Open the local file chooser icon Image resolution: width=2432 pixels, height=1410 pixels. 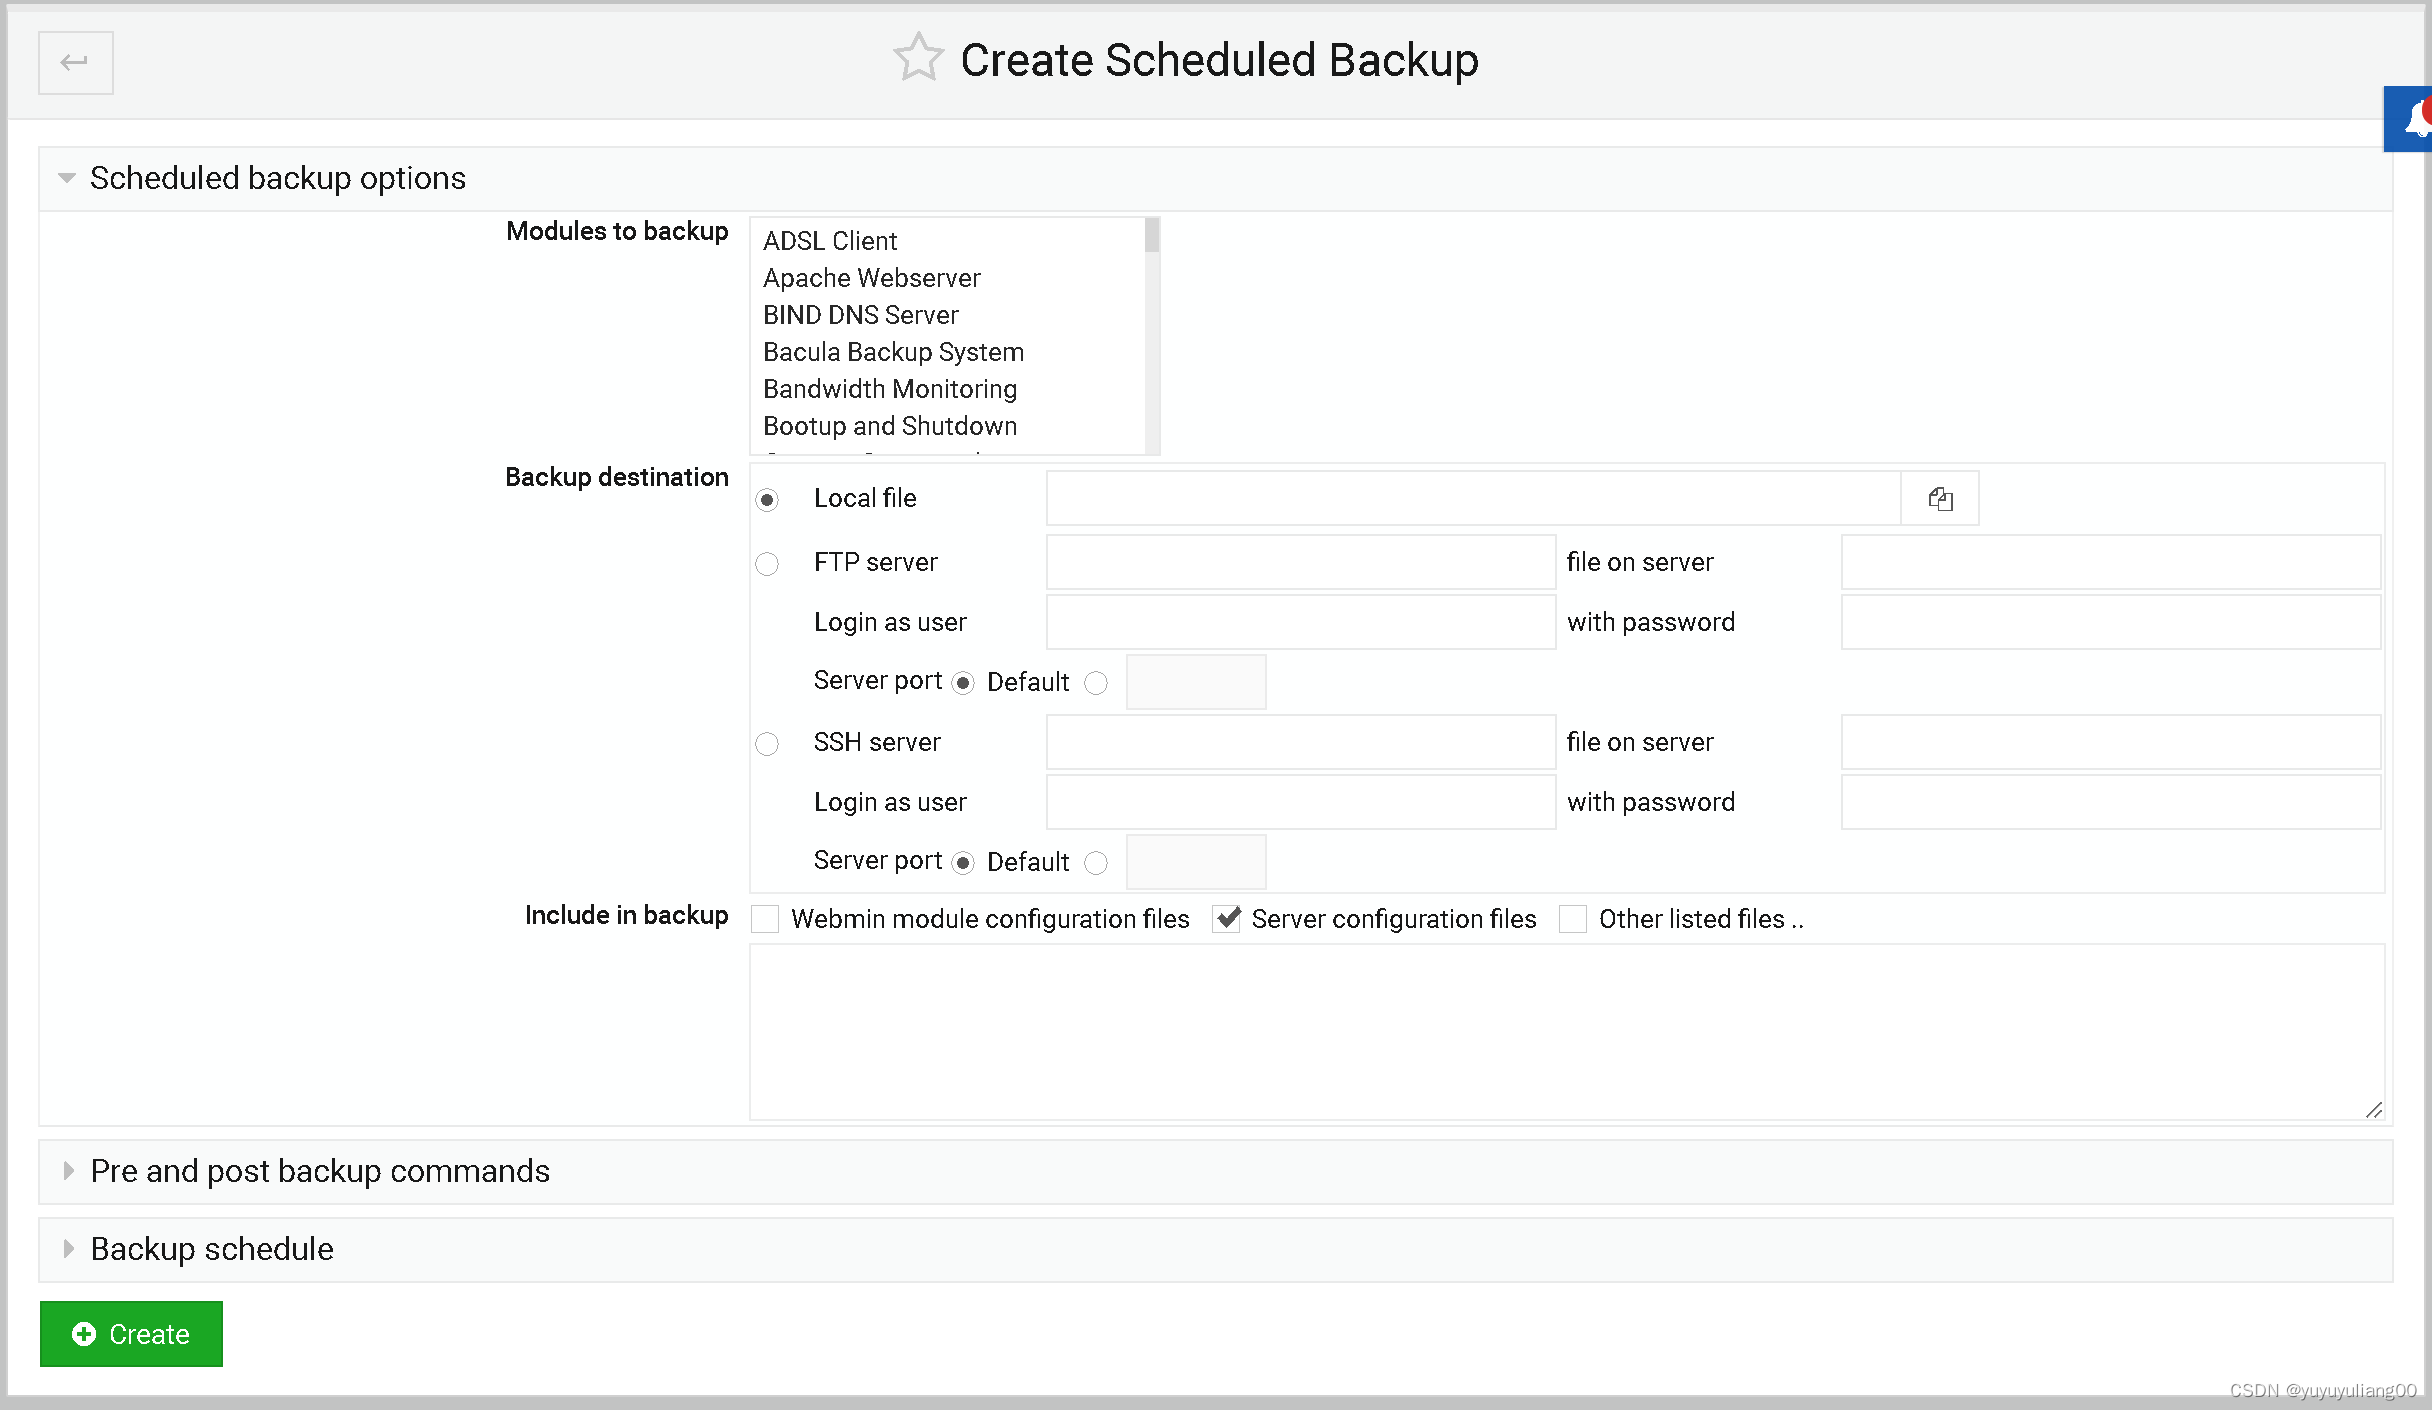click(1939, 498)
